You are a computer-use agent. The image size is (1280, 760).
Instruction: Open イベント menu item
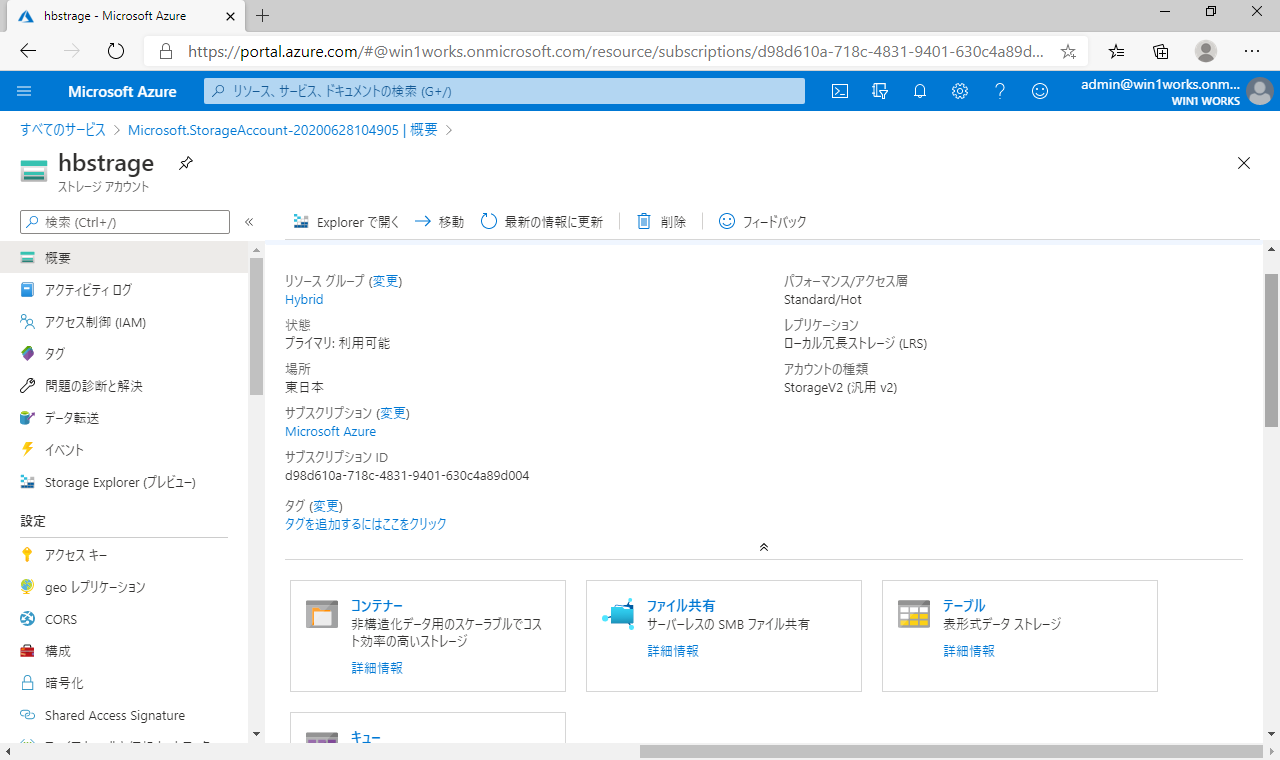point(124,450)
